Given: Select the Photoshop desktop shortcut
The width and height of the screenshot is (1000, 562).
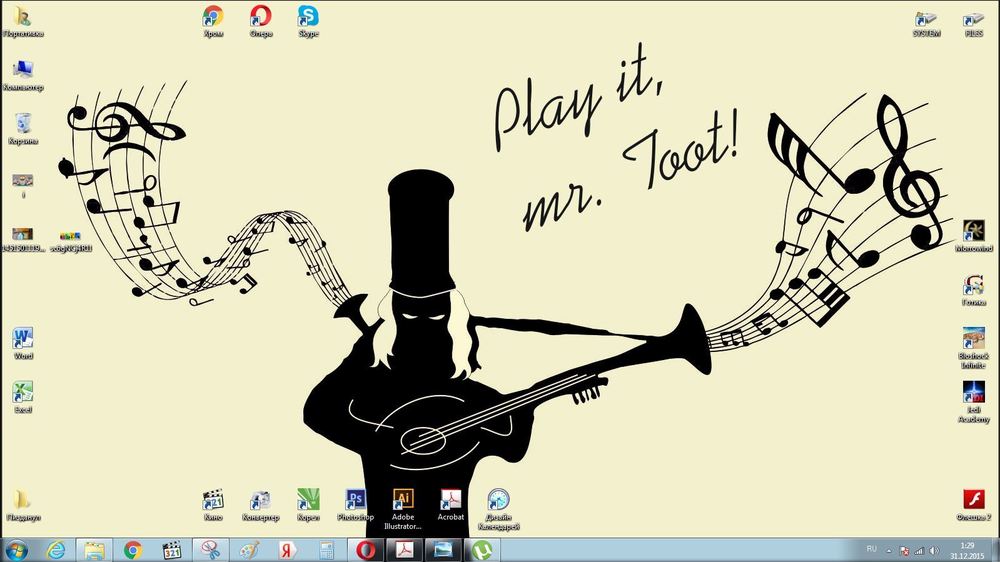Looking at the screenshot, I should (x=355, y=501).
